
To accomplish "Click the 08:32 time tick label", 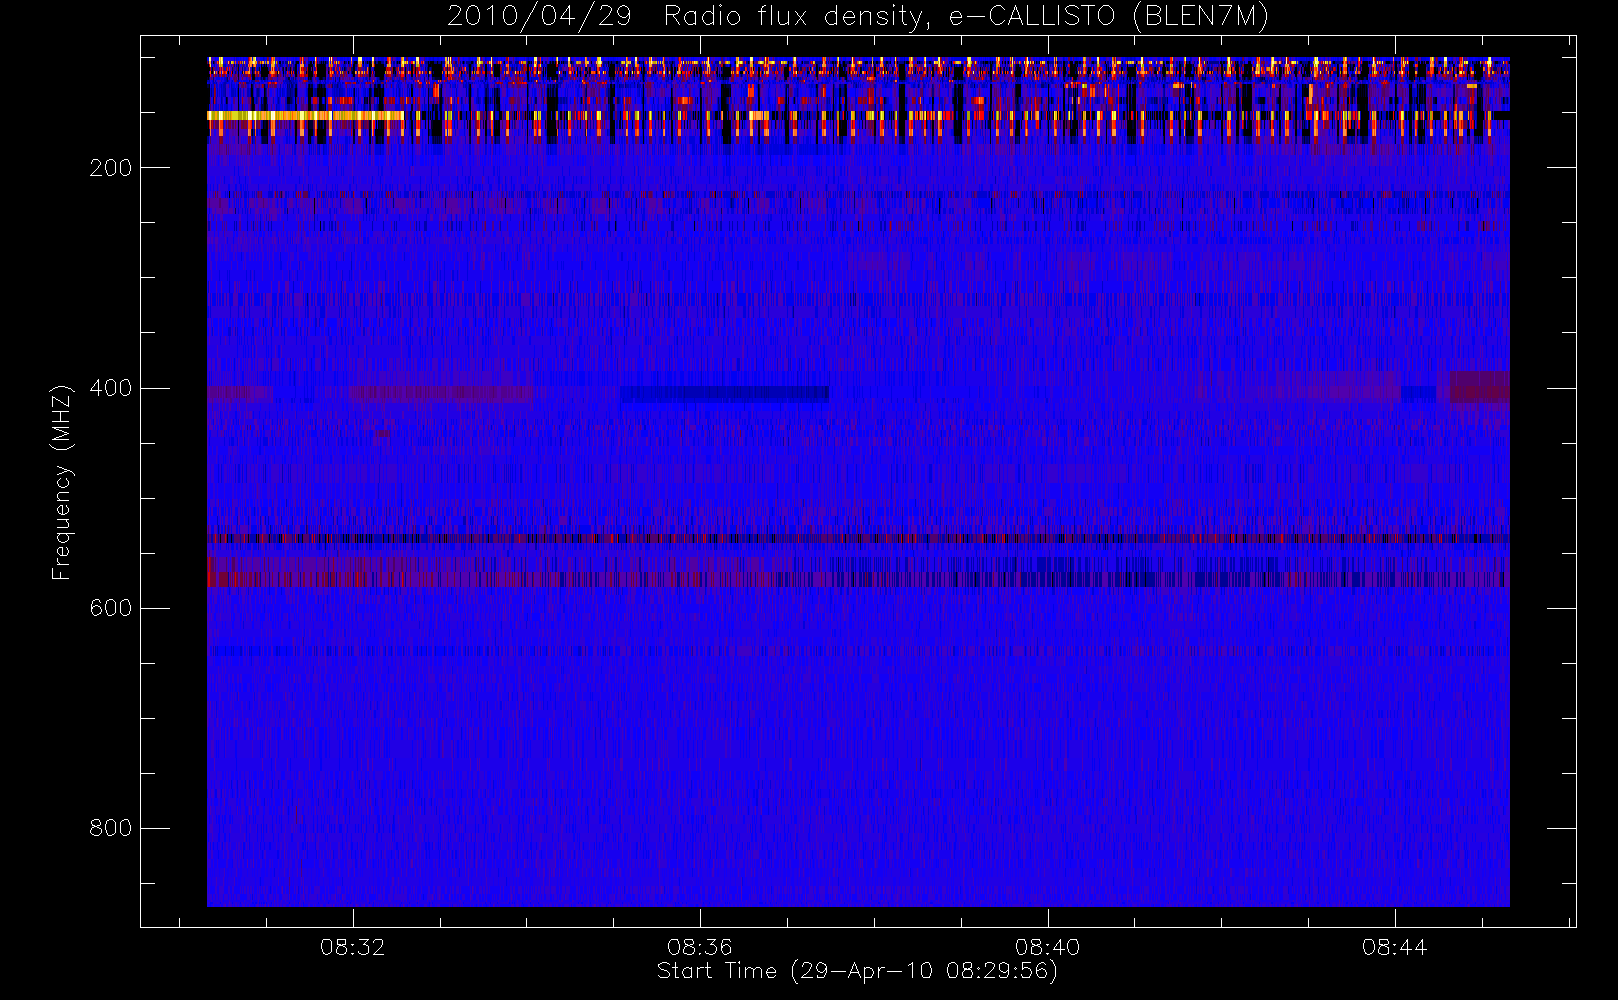I will click(x=352, y=947).
